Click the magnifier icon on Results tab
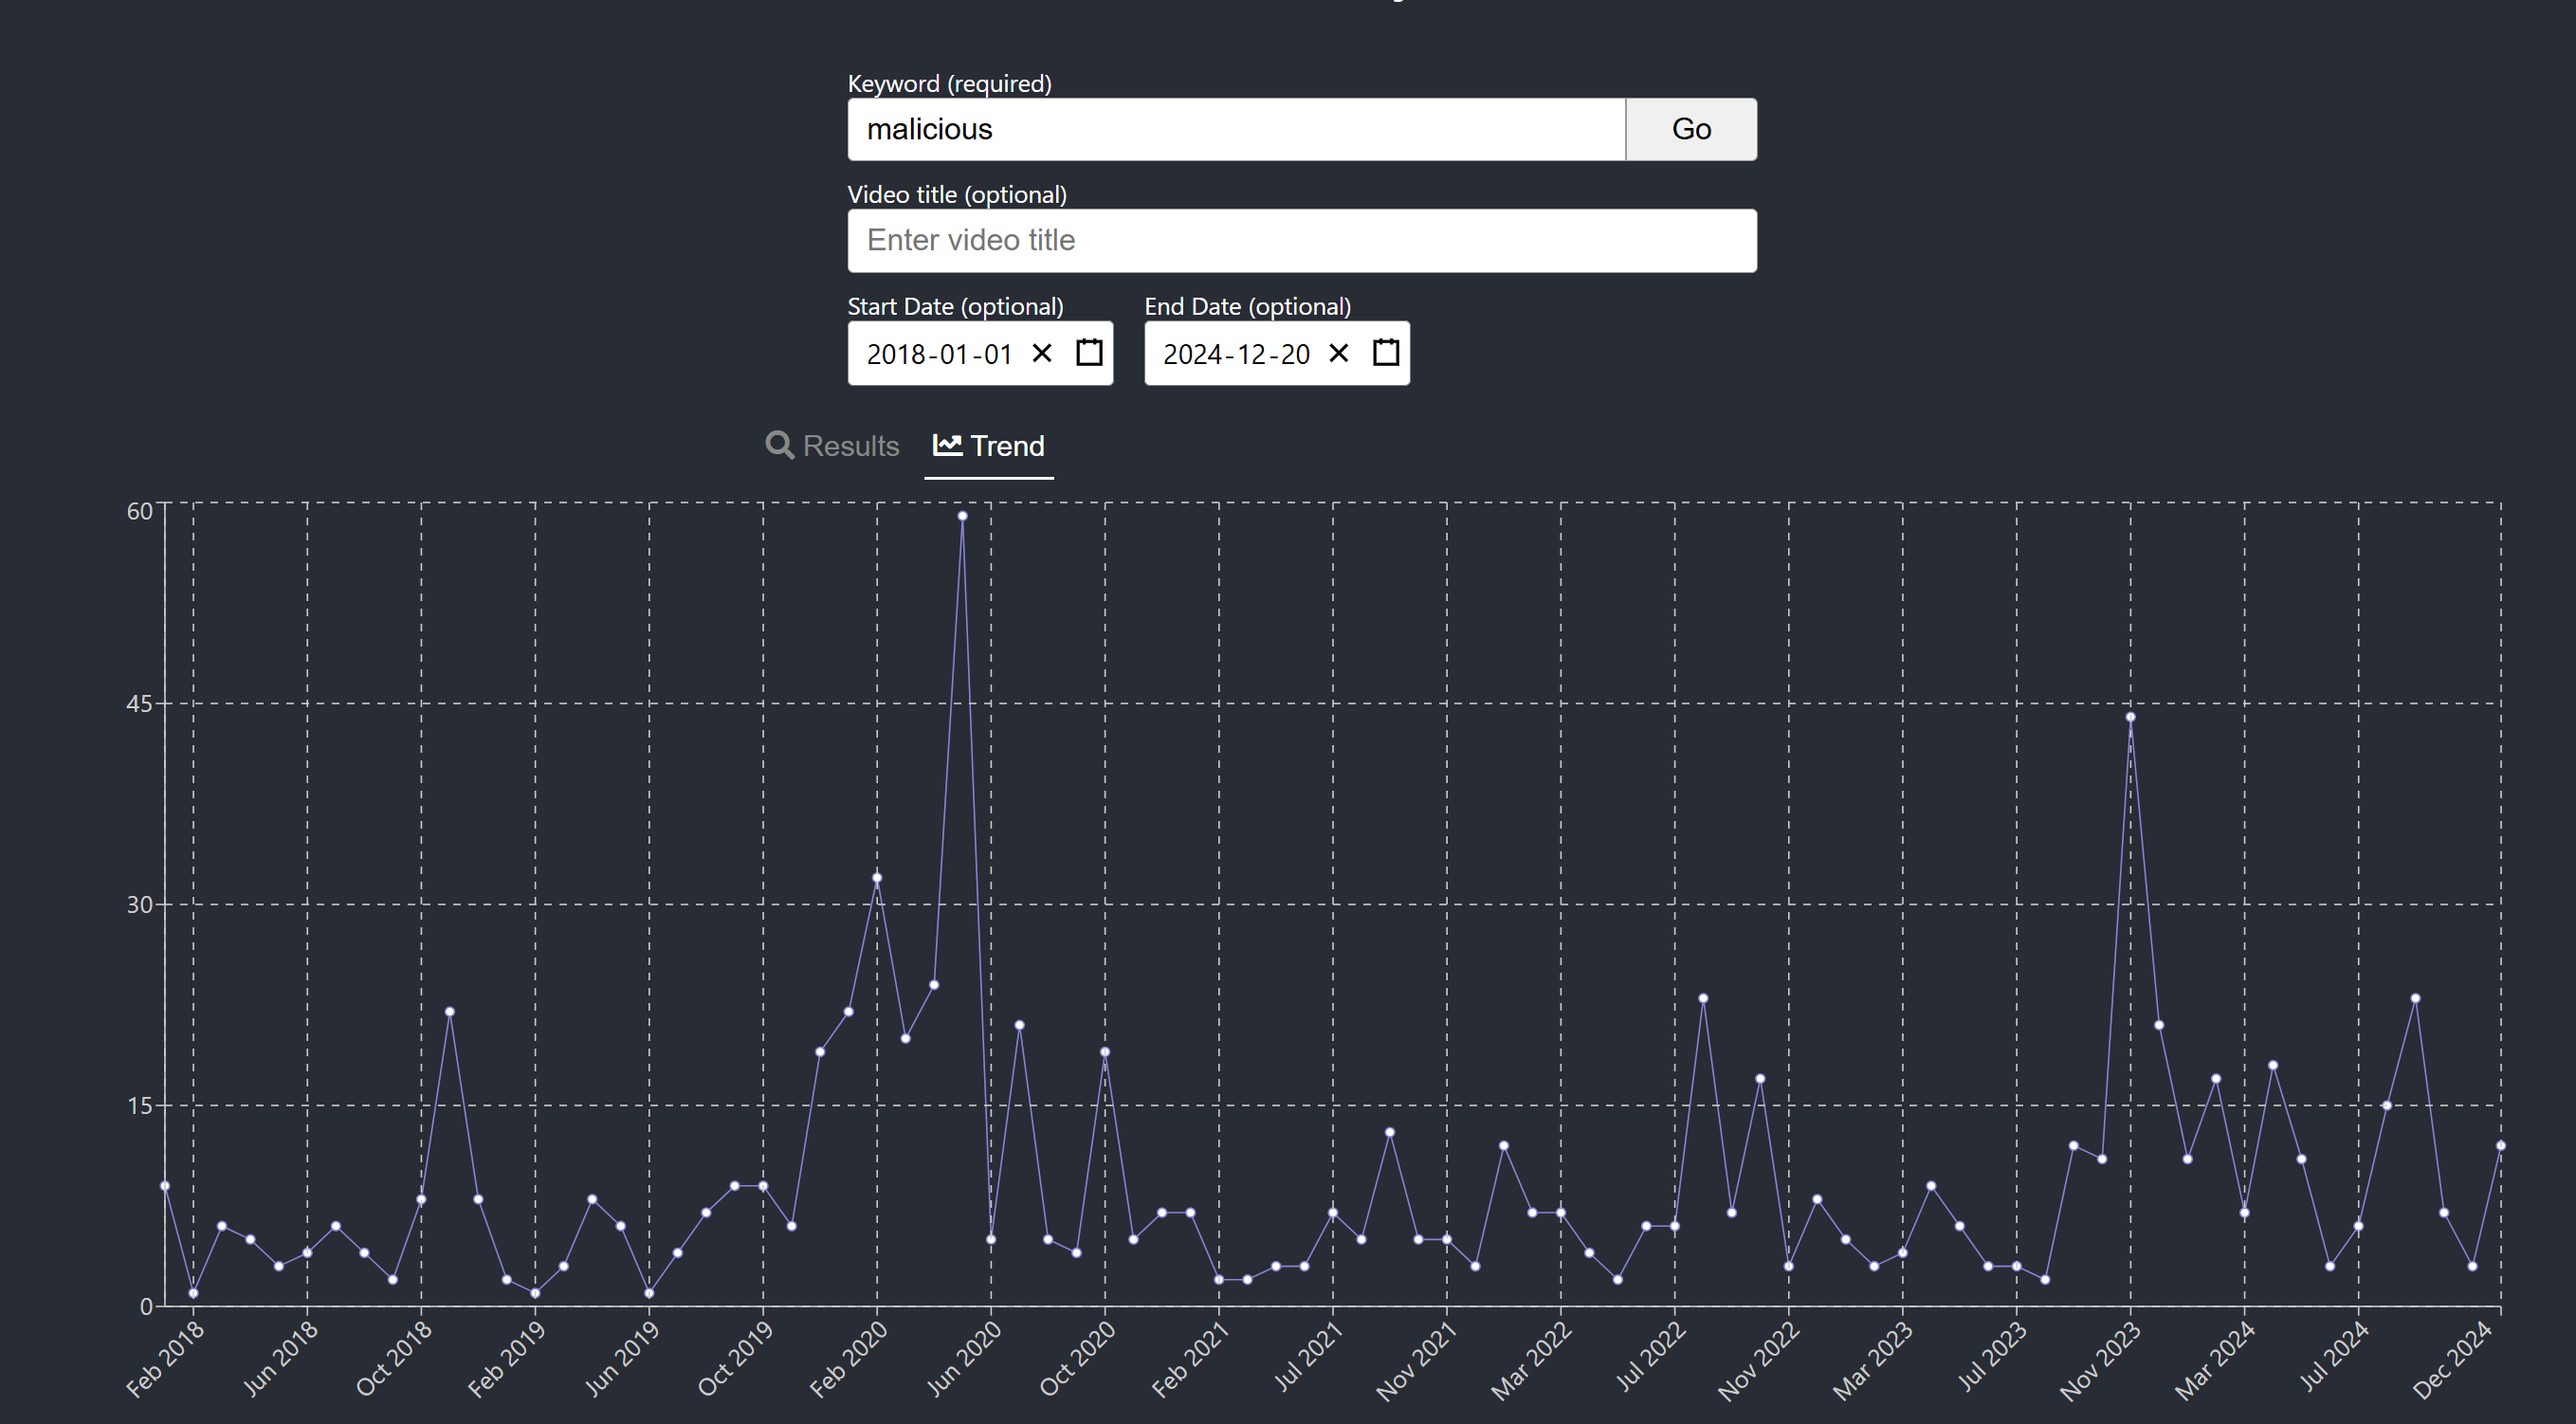This screenshot has width=2576, height=1424. (780, 445)
